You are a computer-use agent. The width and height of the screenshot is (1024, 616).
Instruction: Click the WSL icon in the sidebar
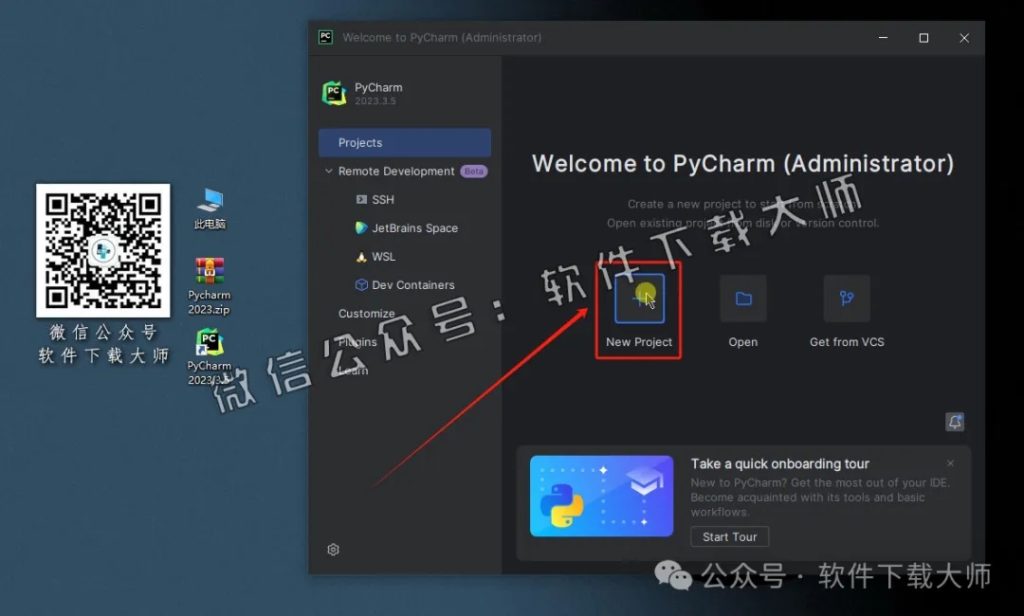pyautogui.click(x=361, y=256)
